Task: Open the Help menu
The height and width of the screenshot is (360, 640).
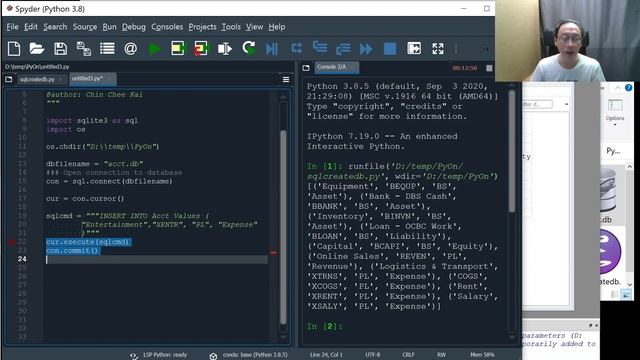Action: click(277, 27)
